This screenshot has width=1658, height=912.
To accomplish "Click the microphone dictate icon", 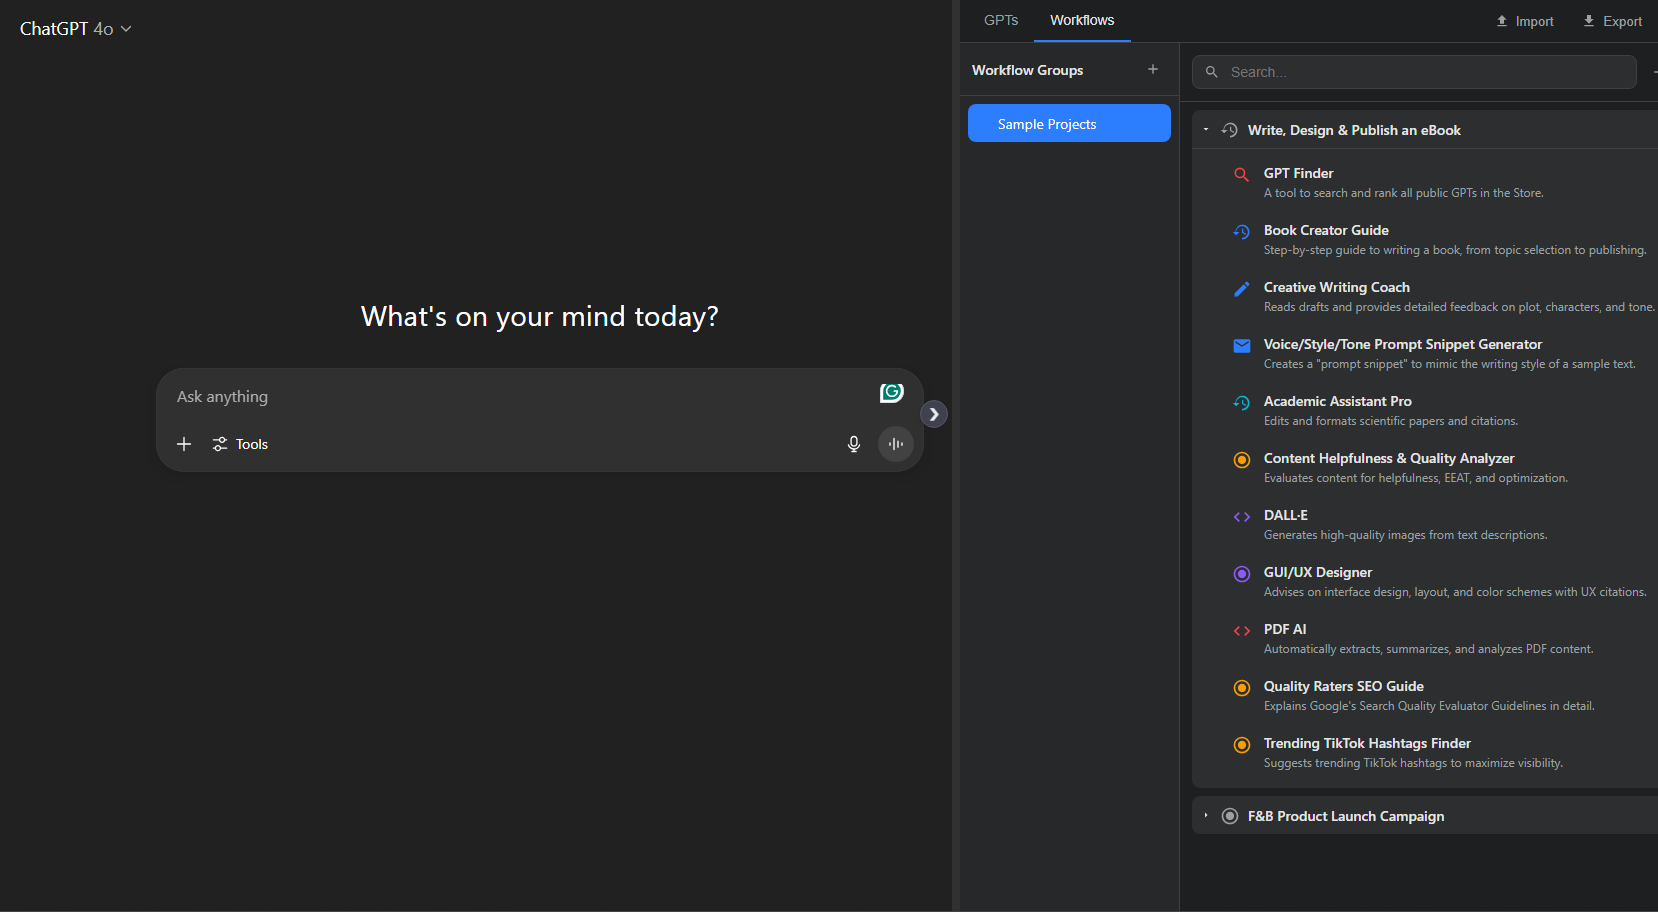I will click(x=854, y=444).
